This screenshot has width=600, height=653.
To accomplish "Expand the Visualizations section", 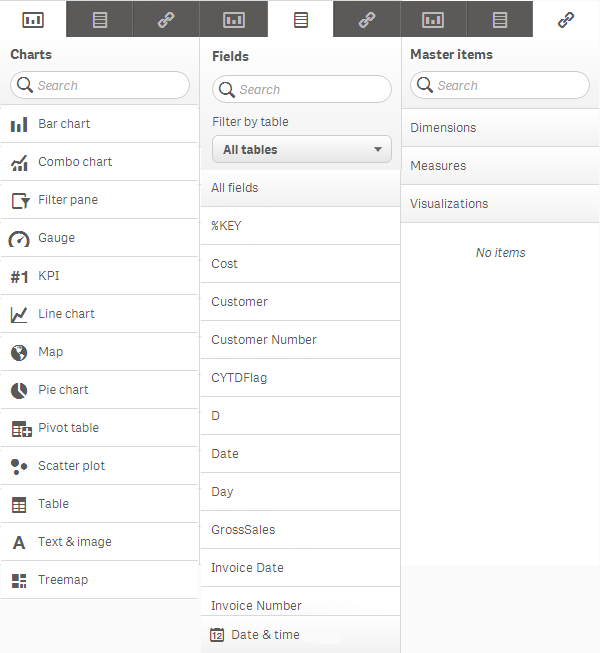I will point(500,204).
